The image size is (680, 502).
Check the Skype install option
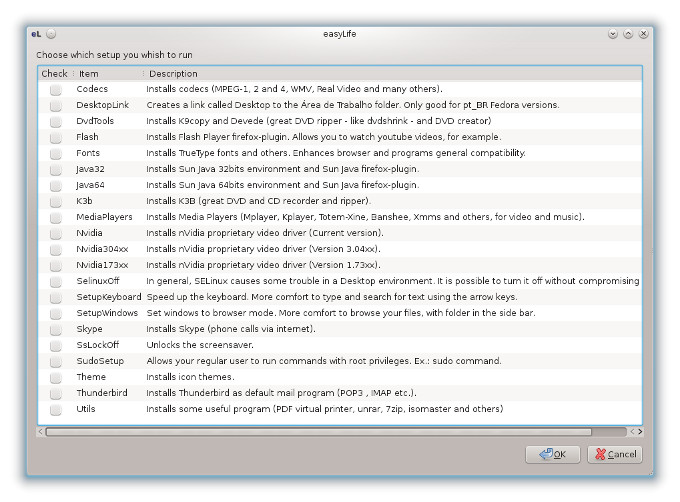point(56,329)
